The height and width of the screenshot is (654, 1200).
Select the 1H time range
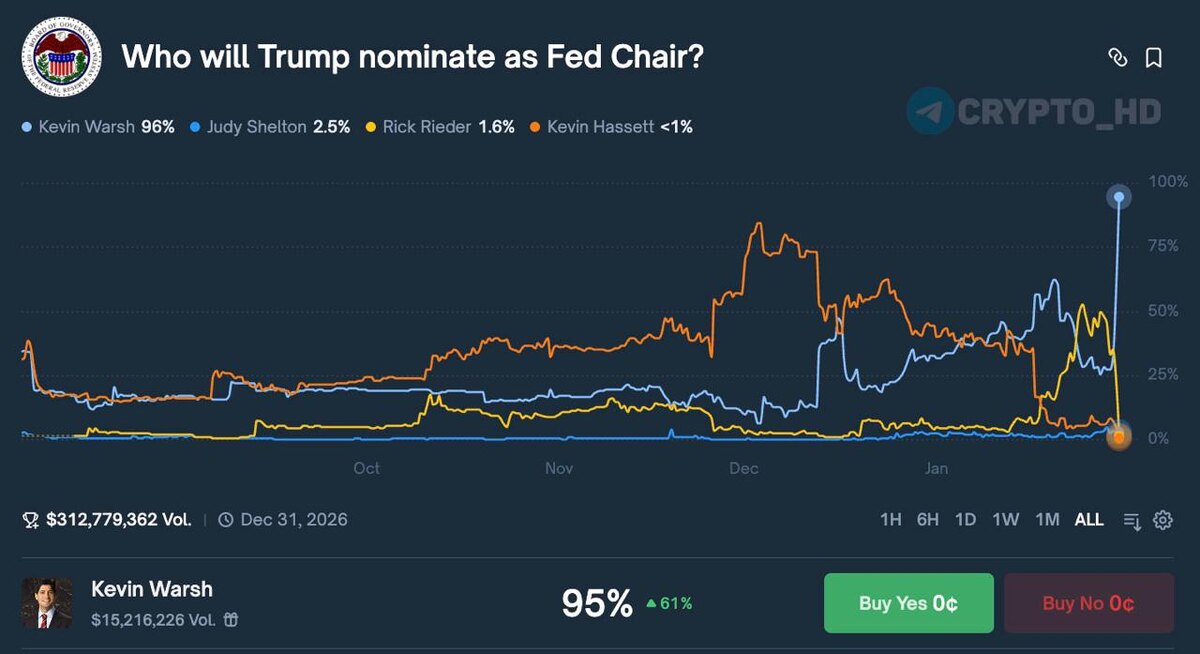890,520
